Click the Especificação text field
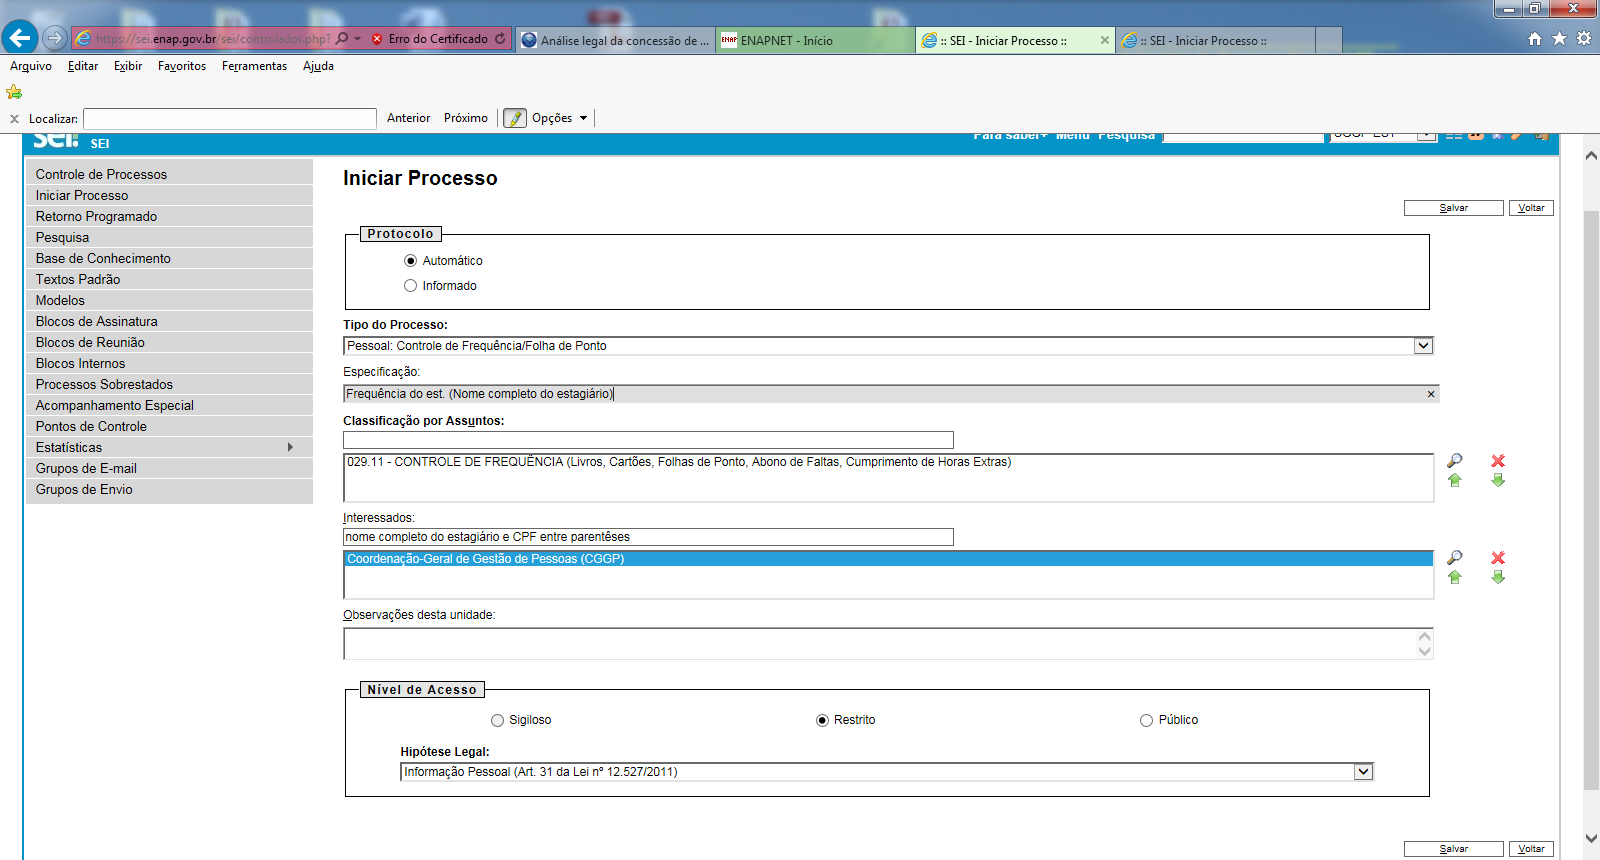Image resolution: width=1600 pixels, height=860 pixels. [891, 394]
